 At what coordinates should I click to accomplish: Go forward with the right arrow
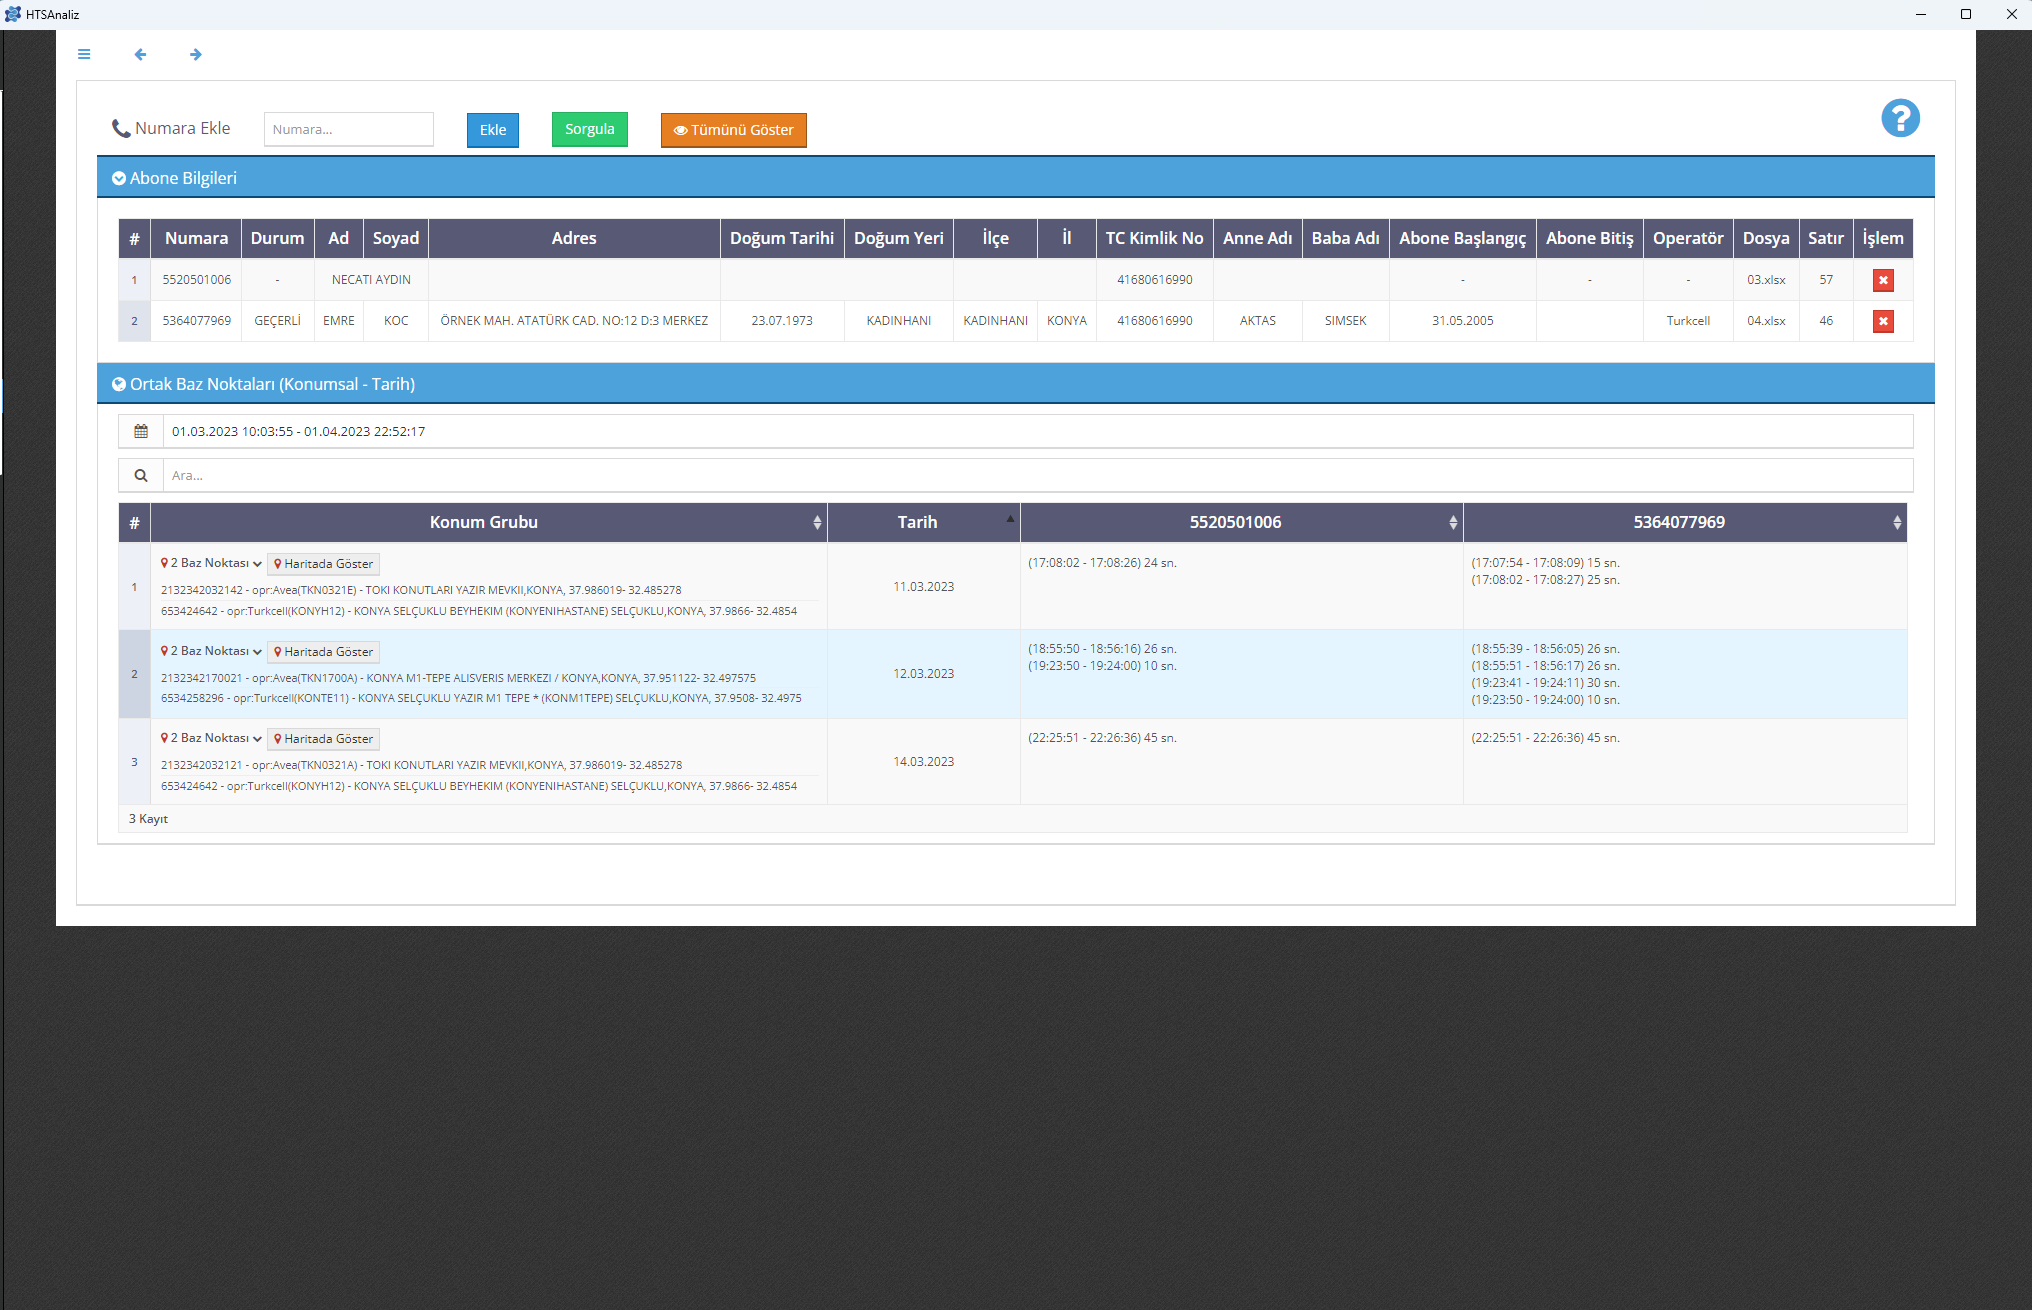196,54
